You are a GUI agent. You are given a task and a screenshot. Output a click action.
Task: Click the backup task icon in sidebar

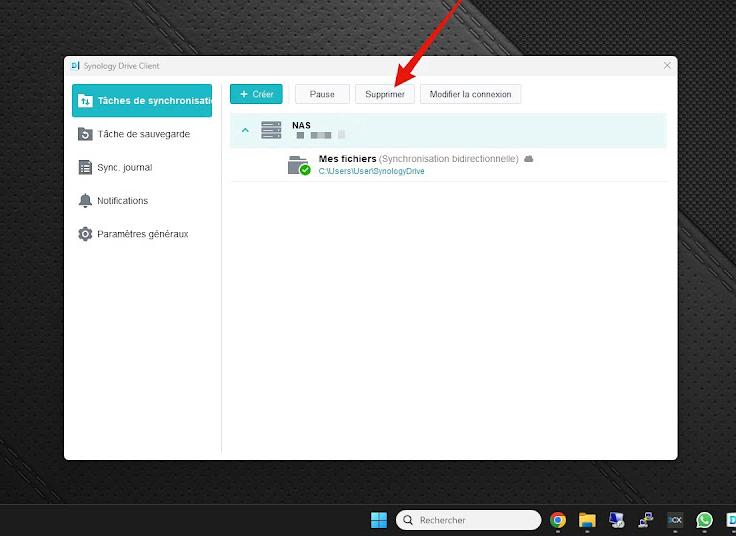click(85, 134)
